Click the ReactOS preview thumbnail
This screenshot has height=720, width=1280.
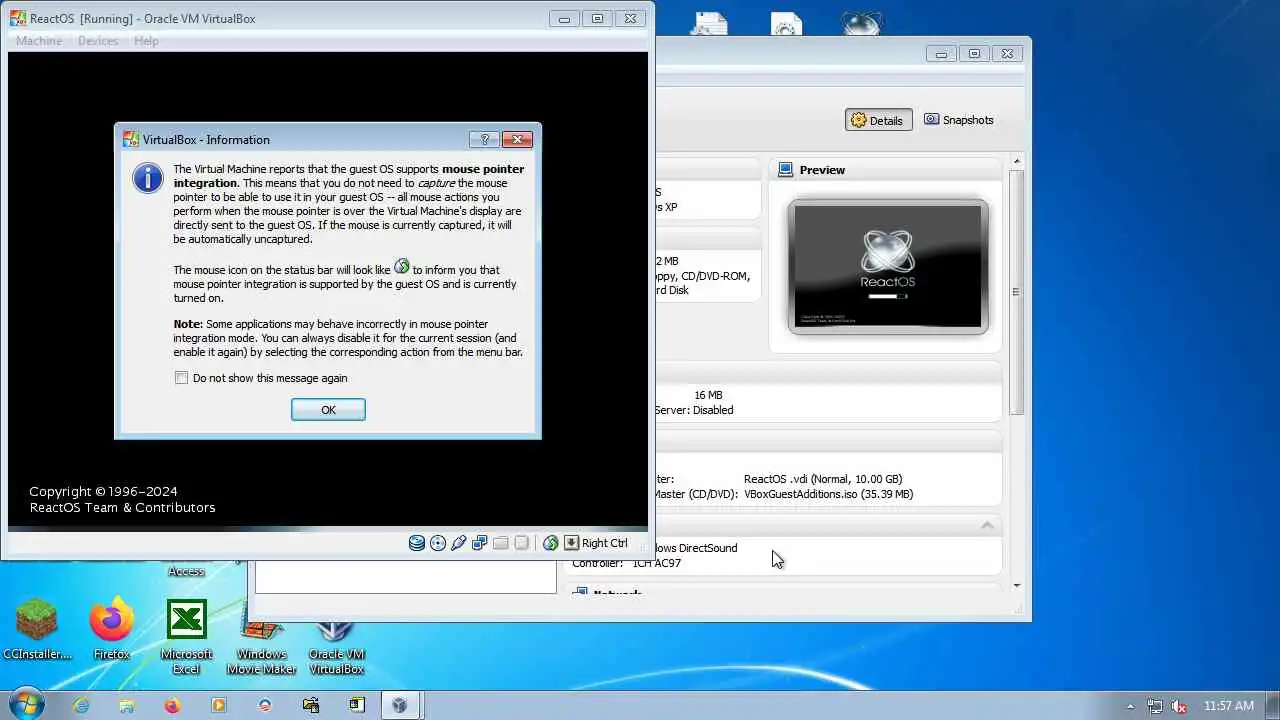coord(888,266)
